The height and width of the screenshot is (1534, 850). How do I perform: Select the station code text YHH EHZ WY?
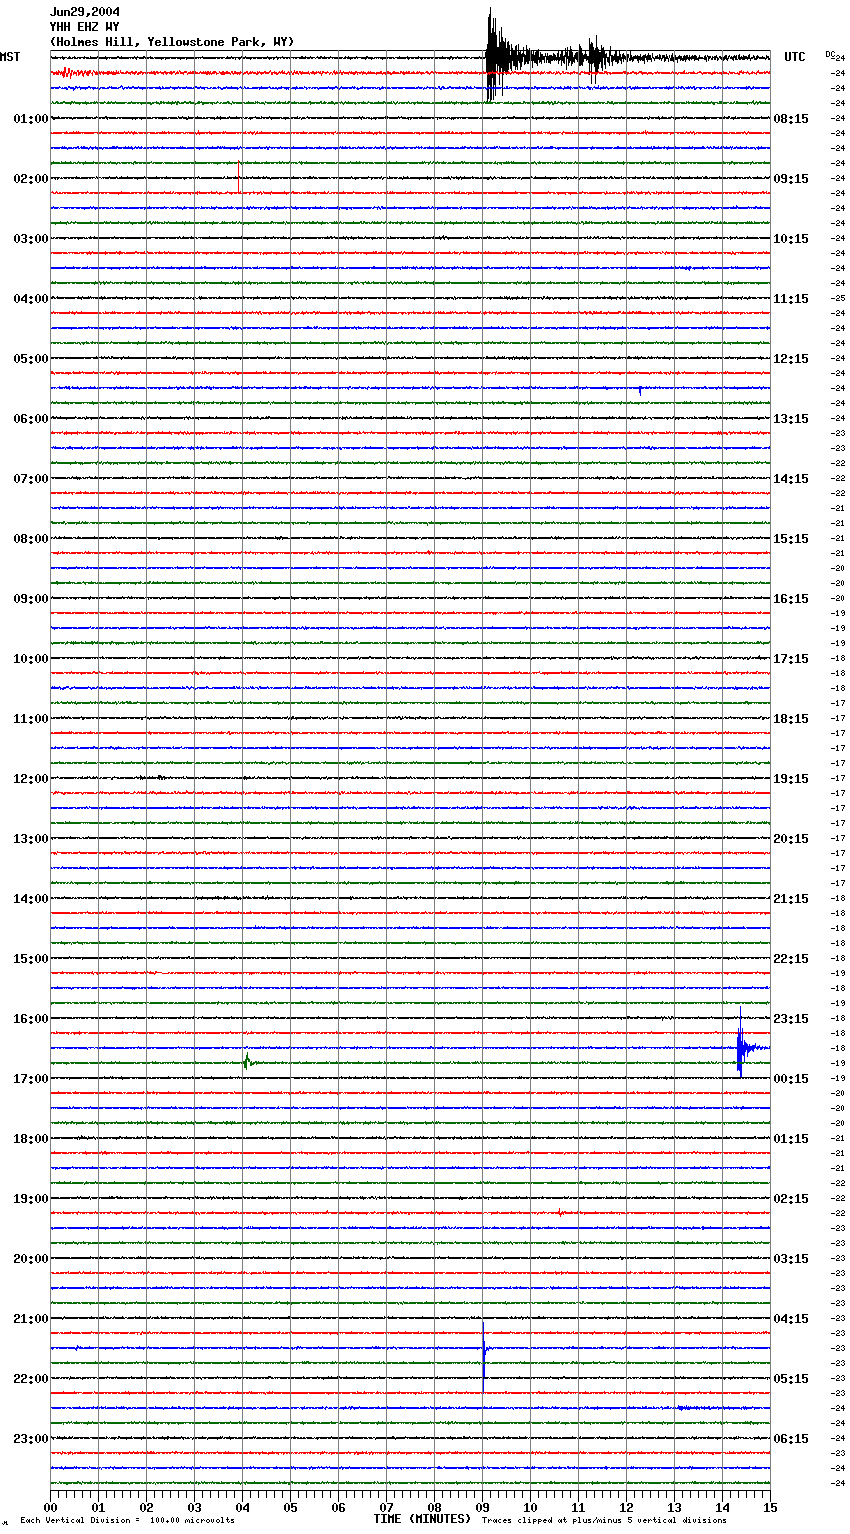[84, 27]
